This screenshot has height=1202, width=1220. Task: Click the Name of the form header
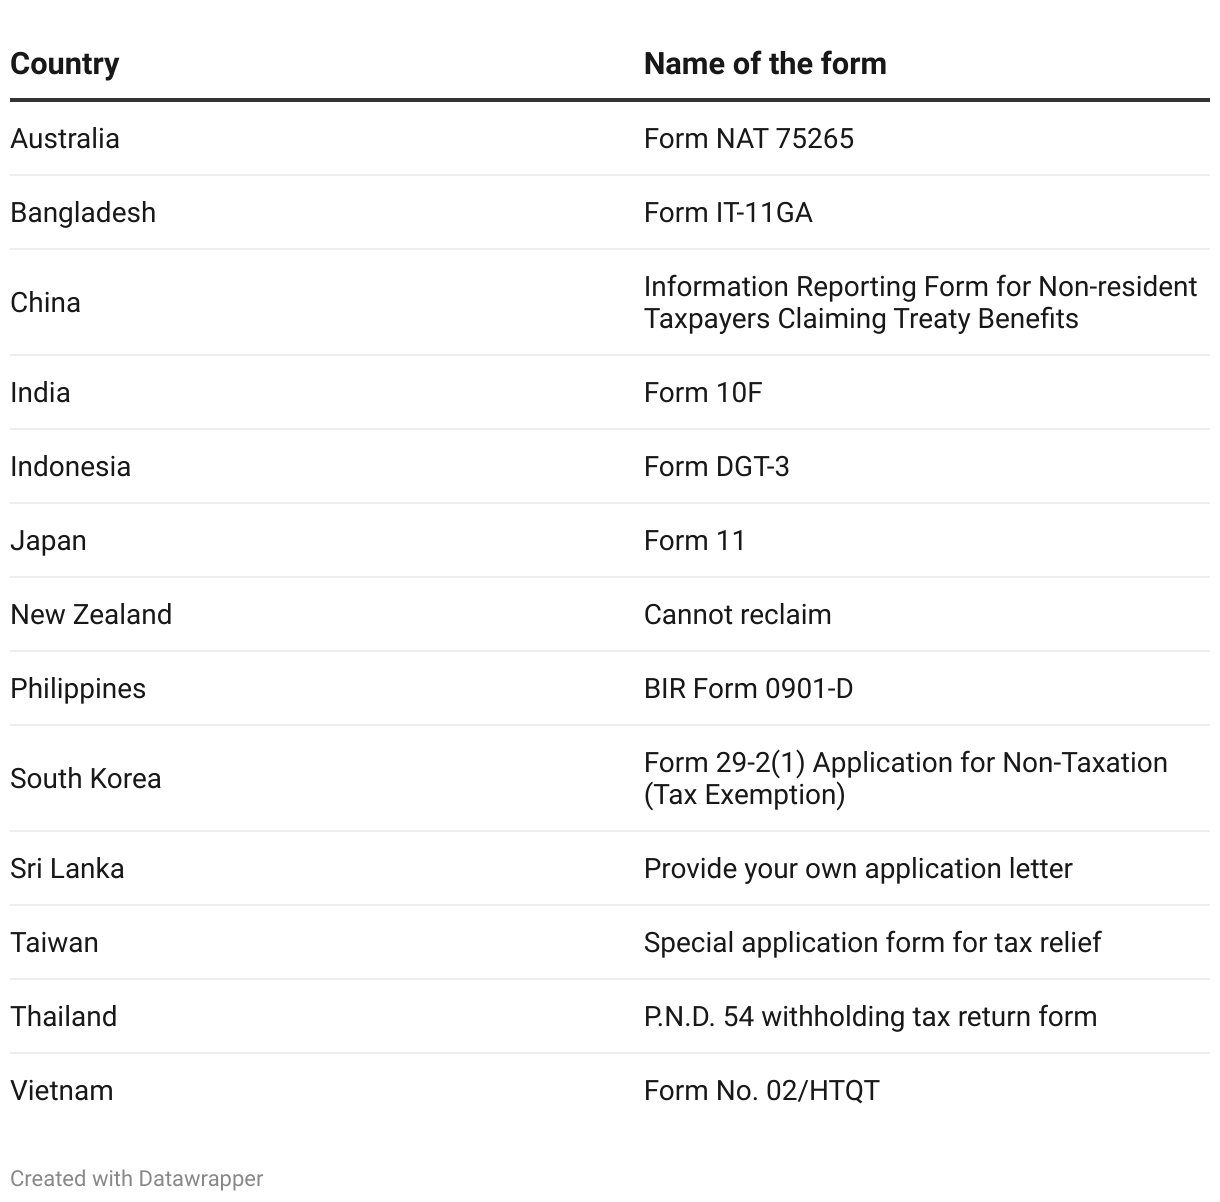click(x=765, y=64)
